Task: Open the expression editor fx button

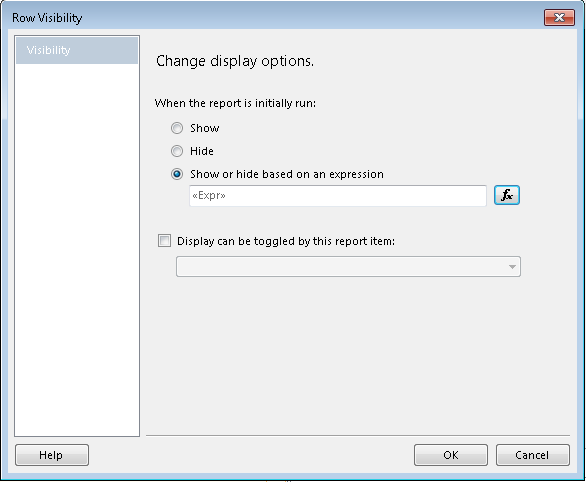Action: point(507,195)
